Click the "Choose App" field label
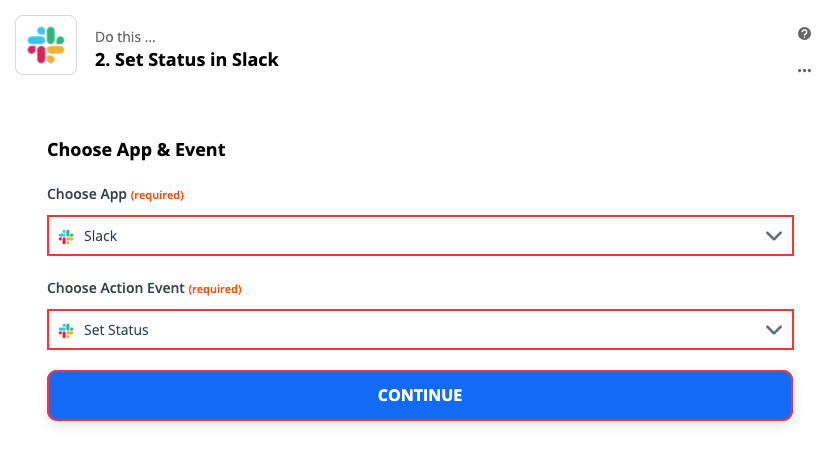The image size is (840, 466). [x=87, y=194]
